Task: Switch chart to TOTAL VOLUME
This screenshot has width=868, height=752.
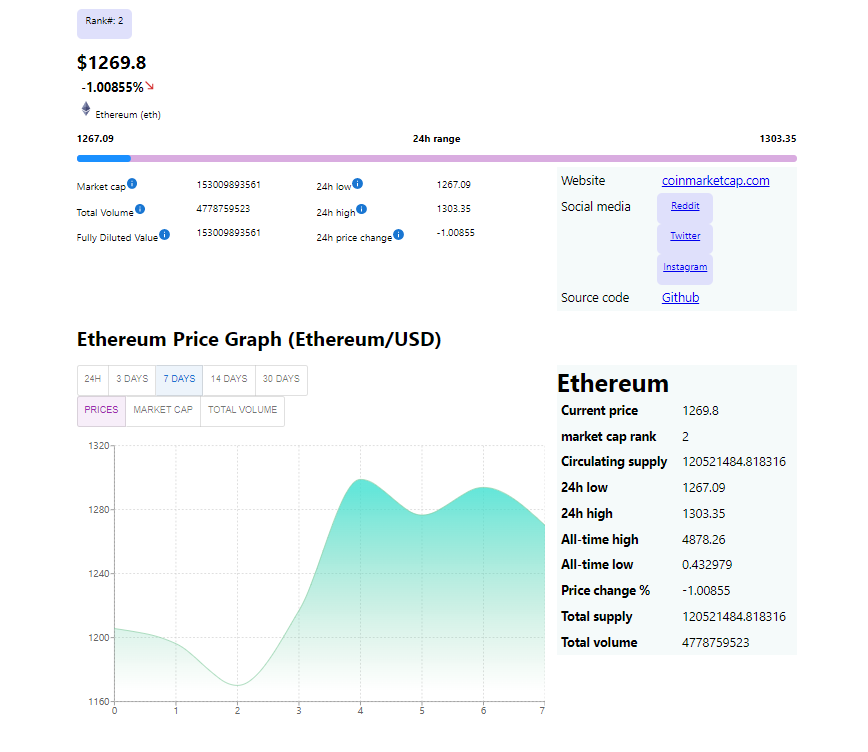Action: (x=242, y=410)
